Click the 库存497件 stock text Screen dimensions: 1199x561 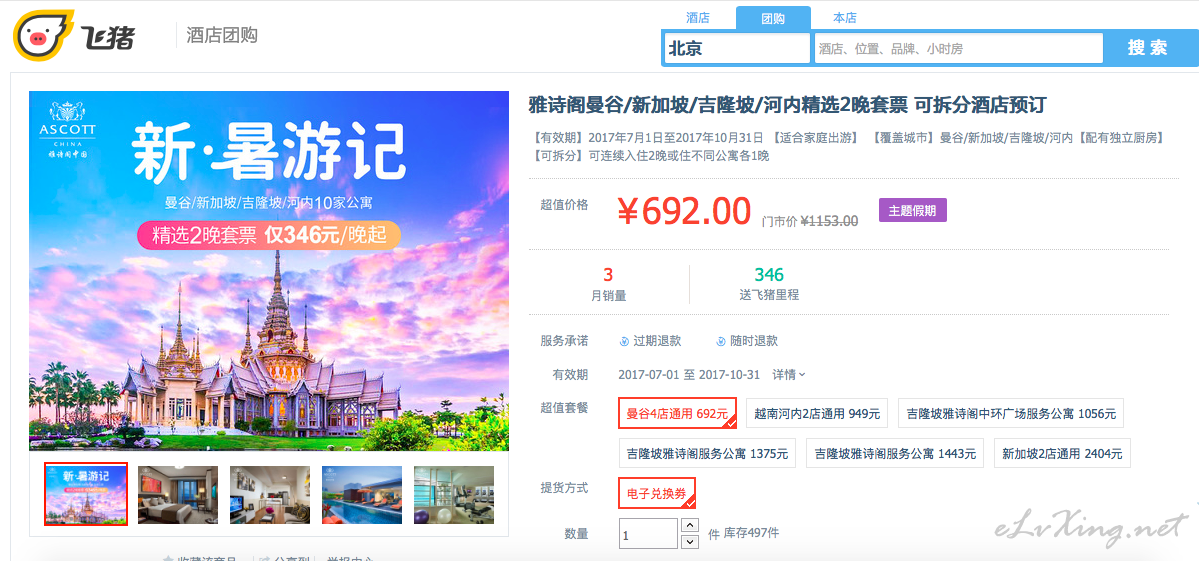752,533
